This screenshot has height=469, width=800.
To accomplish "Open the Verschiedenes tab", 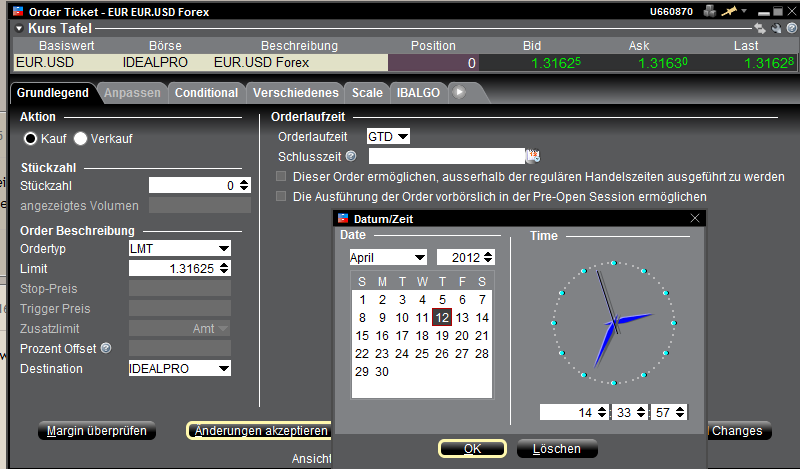I will [296, 92].
